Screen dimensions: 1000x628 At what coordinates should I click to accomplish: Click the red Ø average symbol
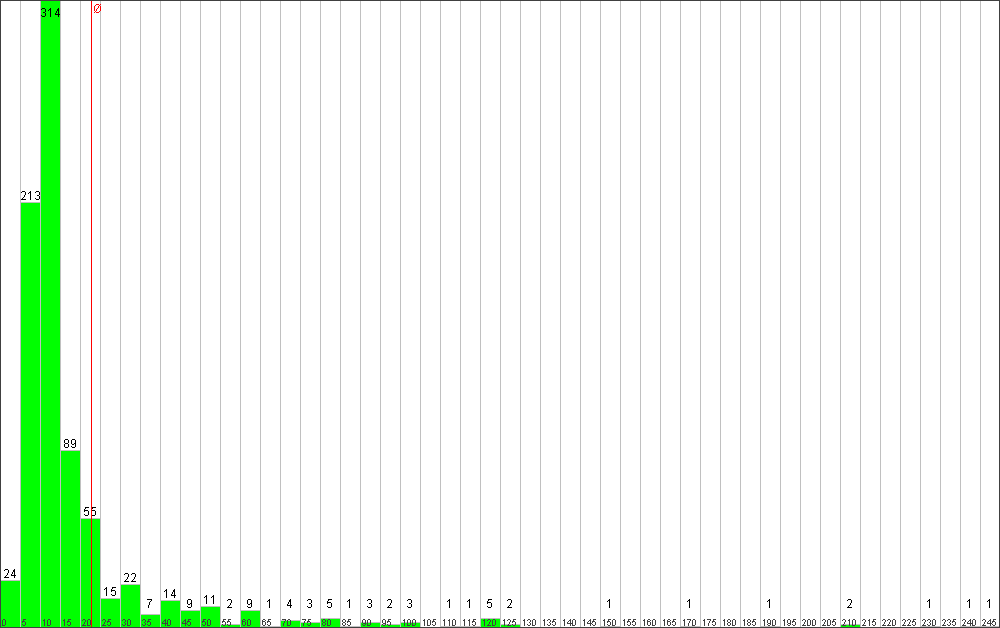(97, 9)
